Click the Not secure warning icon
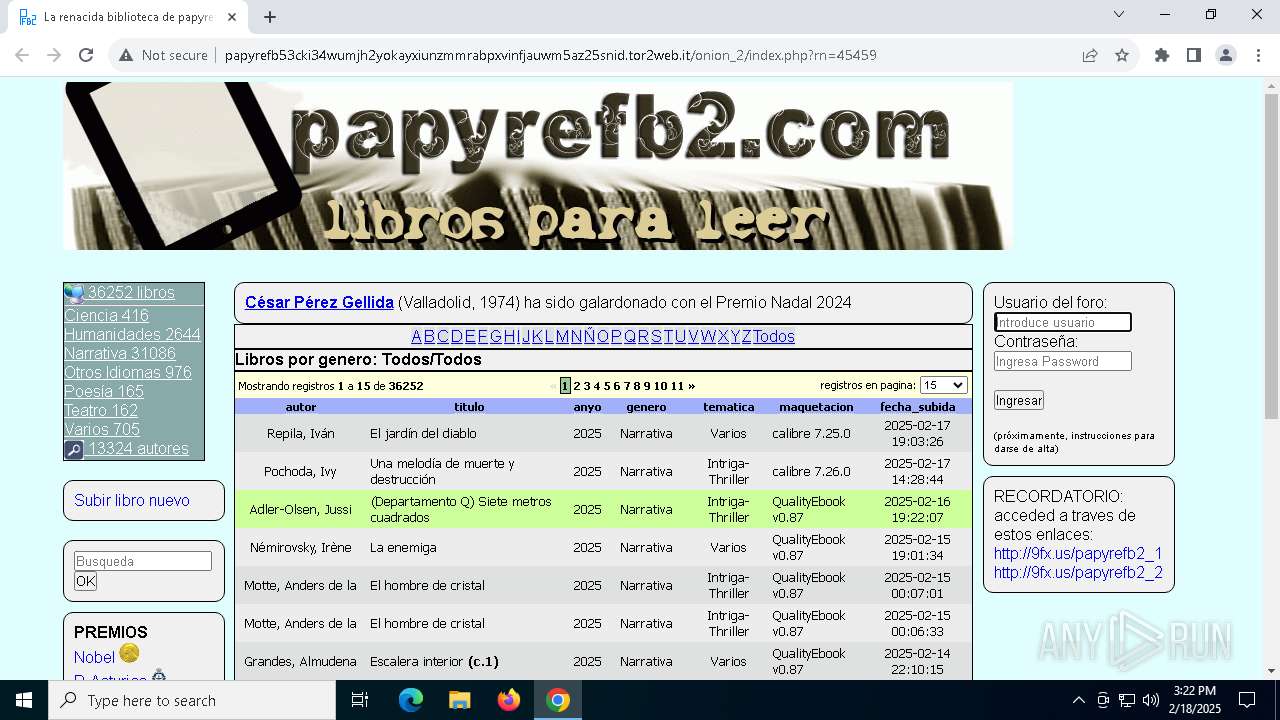1280x720 pixels. pyautogui.click(x=126, y=56)
